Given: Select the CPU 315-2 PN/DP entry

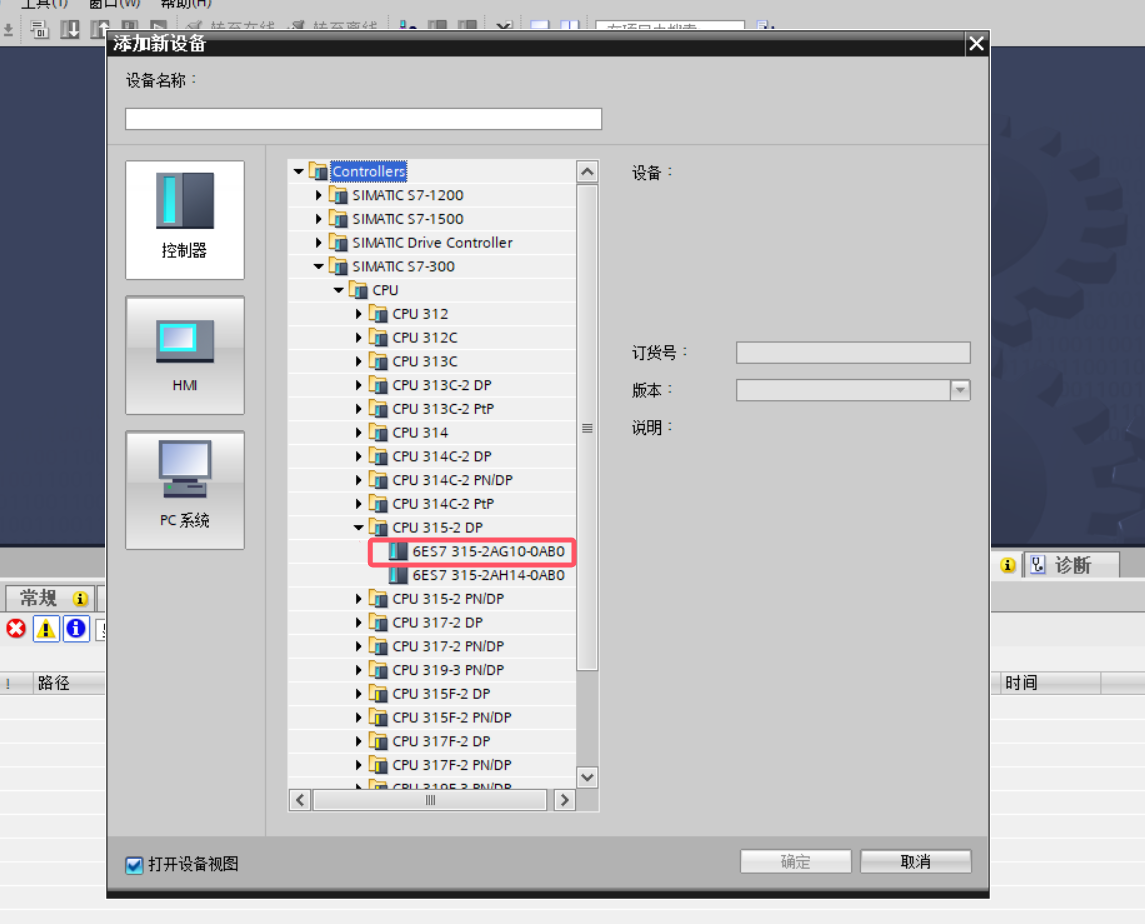Looking at the screenshot, I should coord(448,598).
